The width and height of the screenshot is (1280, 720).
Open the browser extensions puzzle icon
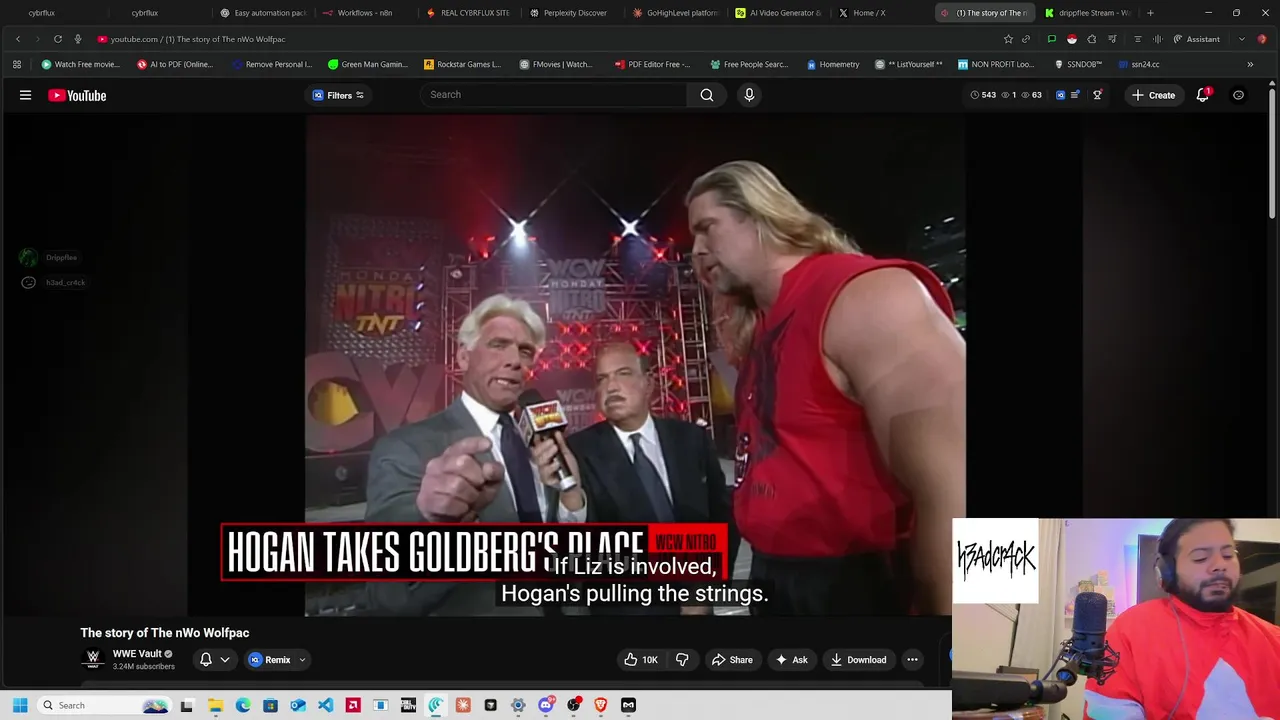click(1092, 39)
